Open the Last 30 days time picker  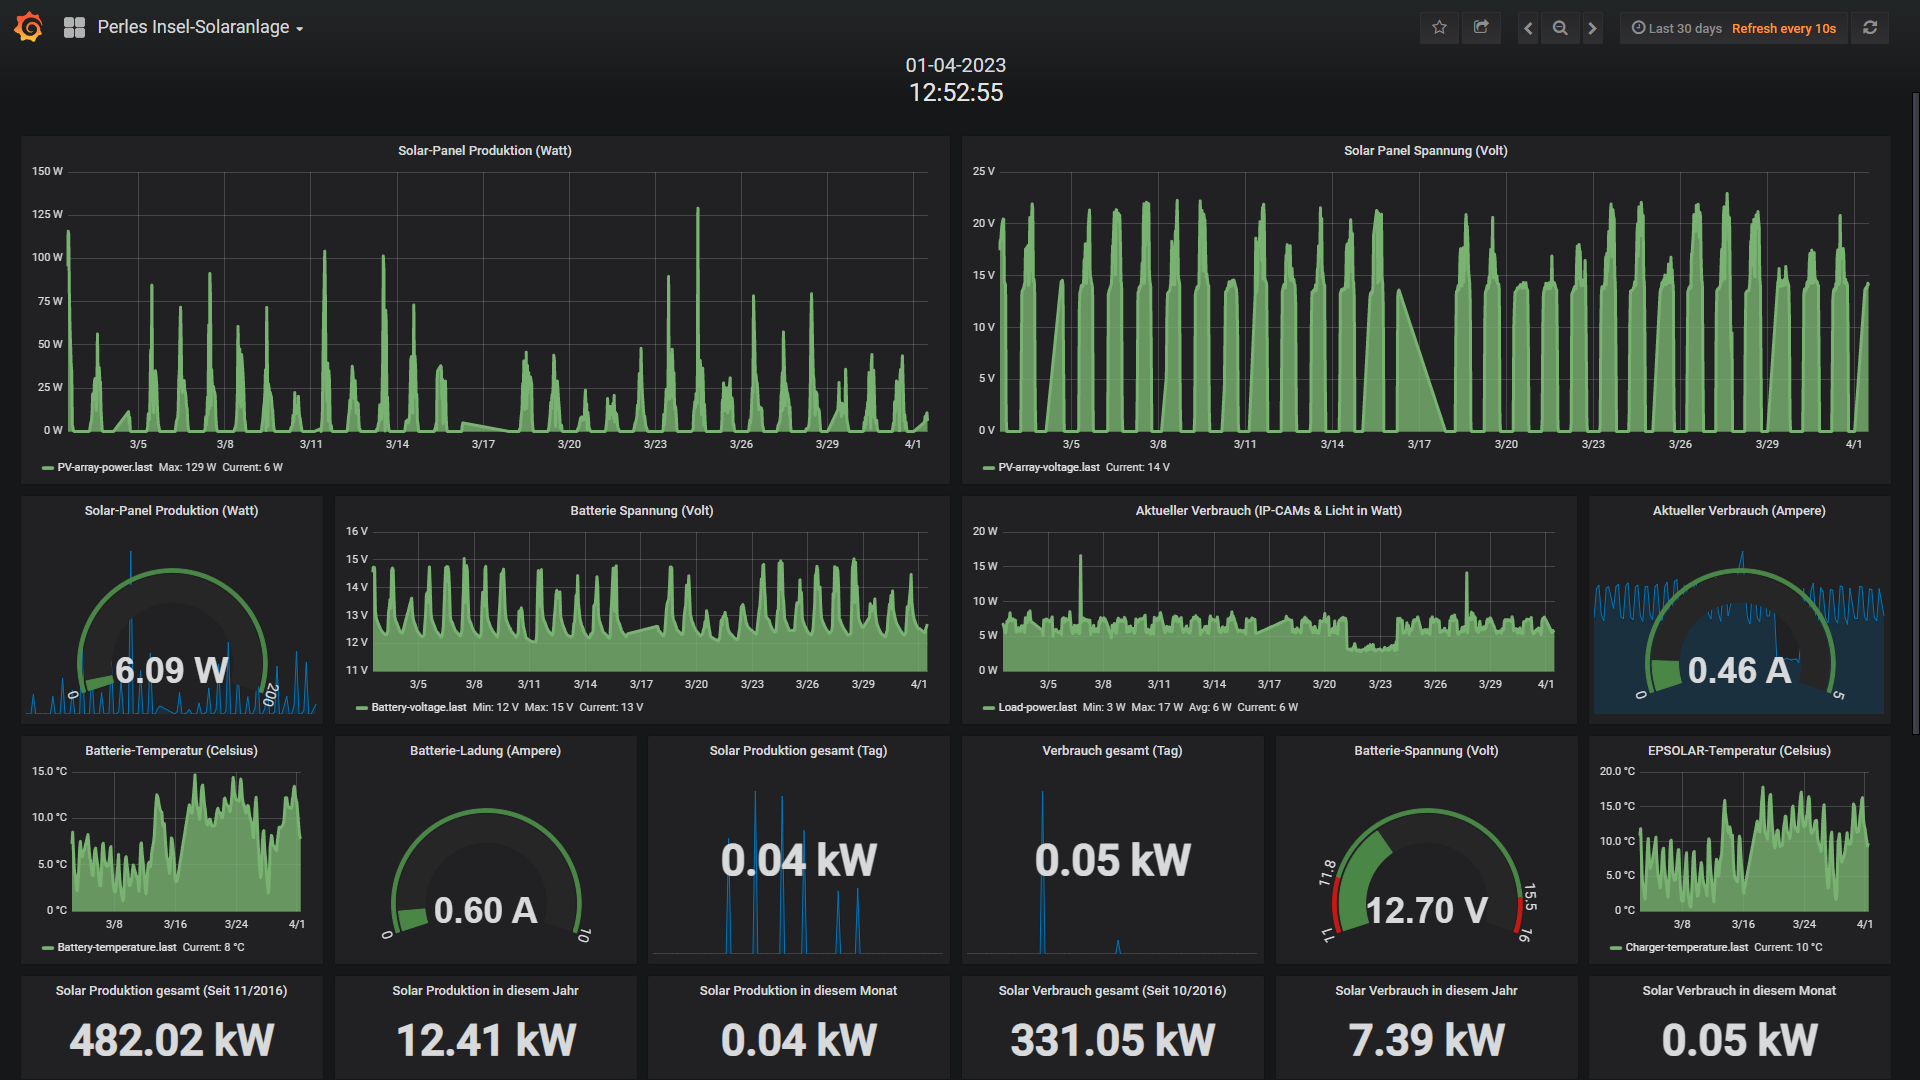[x=1677, y=28]
